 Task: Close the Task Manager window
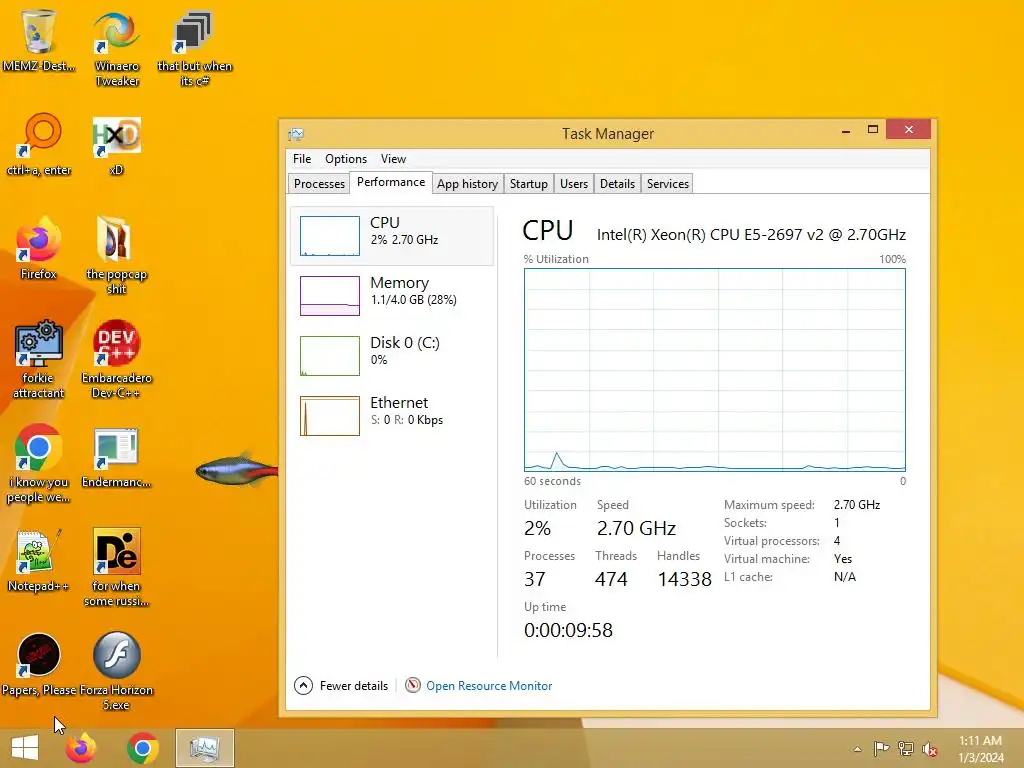(x=908, y=129)
